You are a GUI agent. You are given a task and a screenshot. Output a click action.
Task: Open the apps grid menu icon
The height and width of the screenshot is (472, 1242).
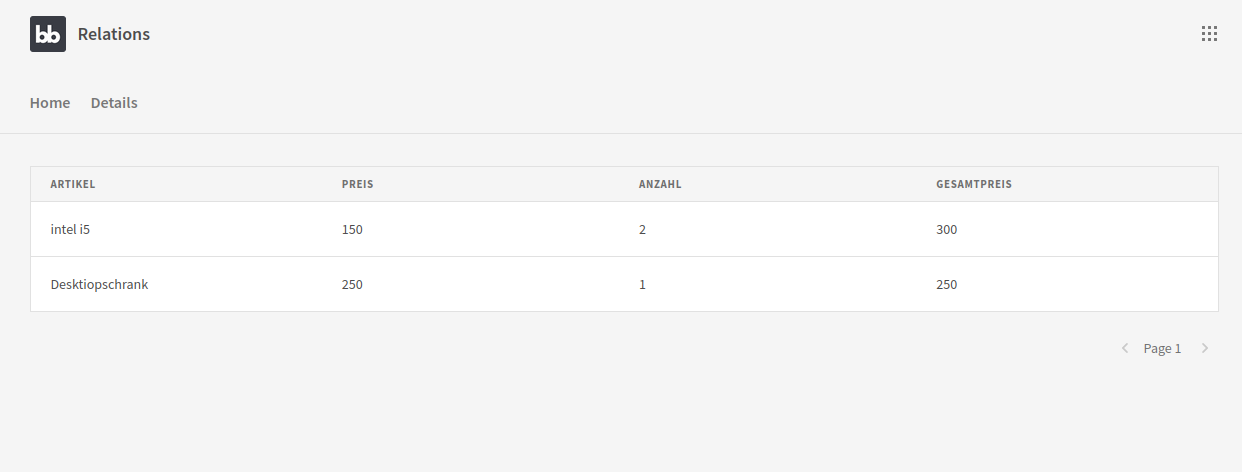pos(1209,34)
